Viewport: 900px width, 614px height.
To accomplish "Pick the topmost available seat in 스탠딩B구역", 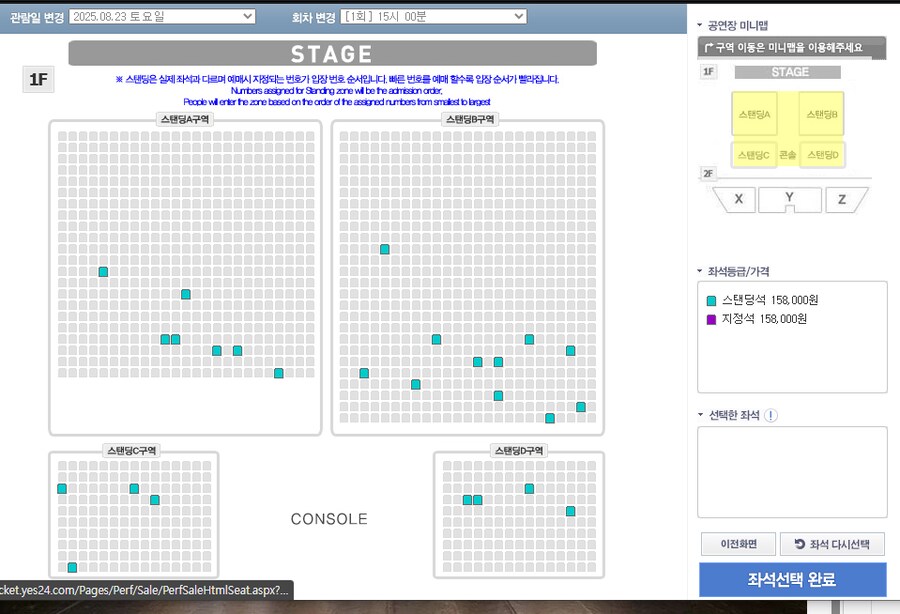I will (384, 249).
